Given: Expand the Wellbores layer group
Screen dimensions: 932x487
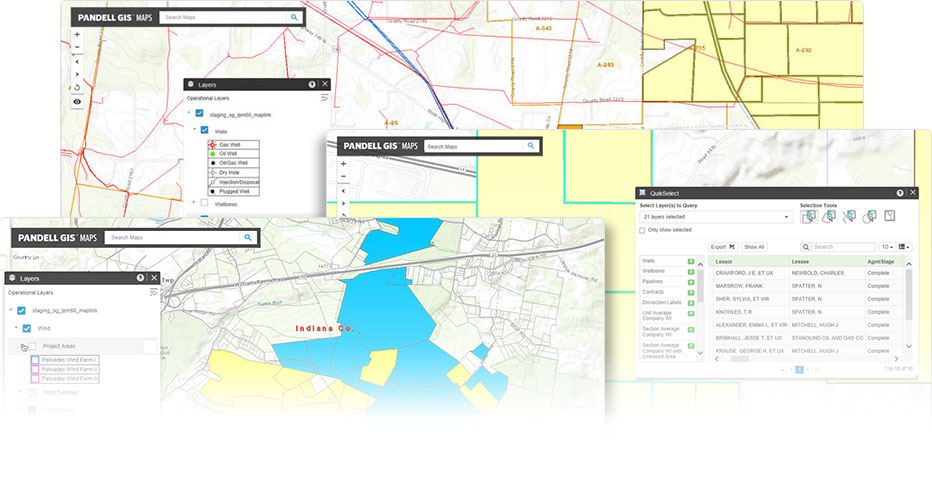Looking at the screenshot, I should (194, 203).
